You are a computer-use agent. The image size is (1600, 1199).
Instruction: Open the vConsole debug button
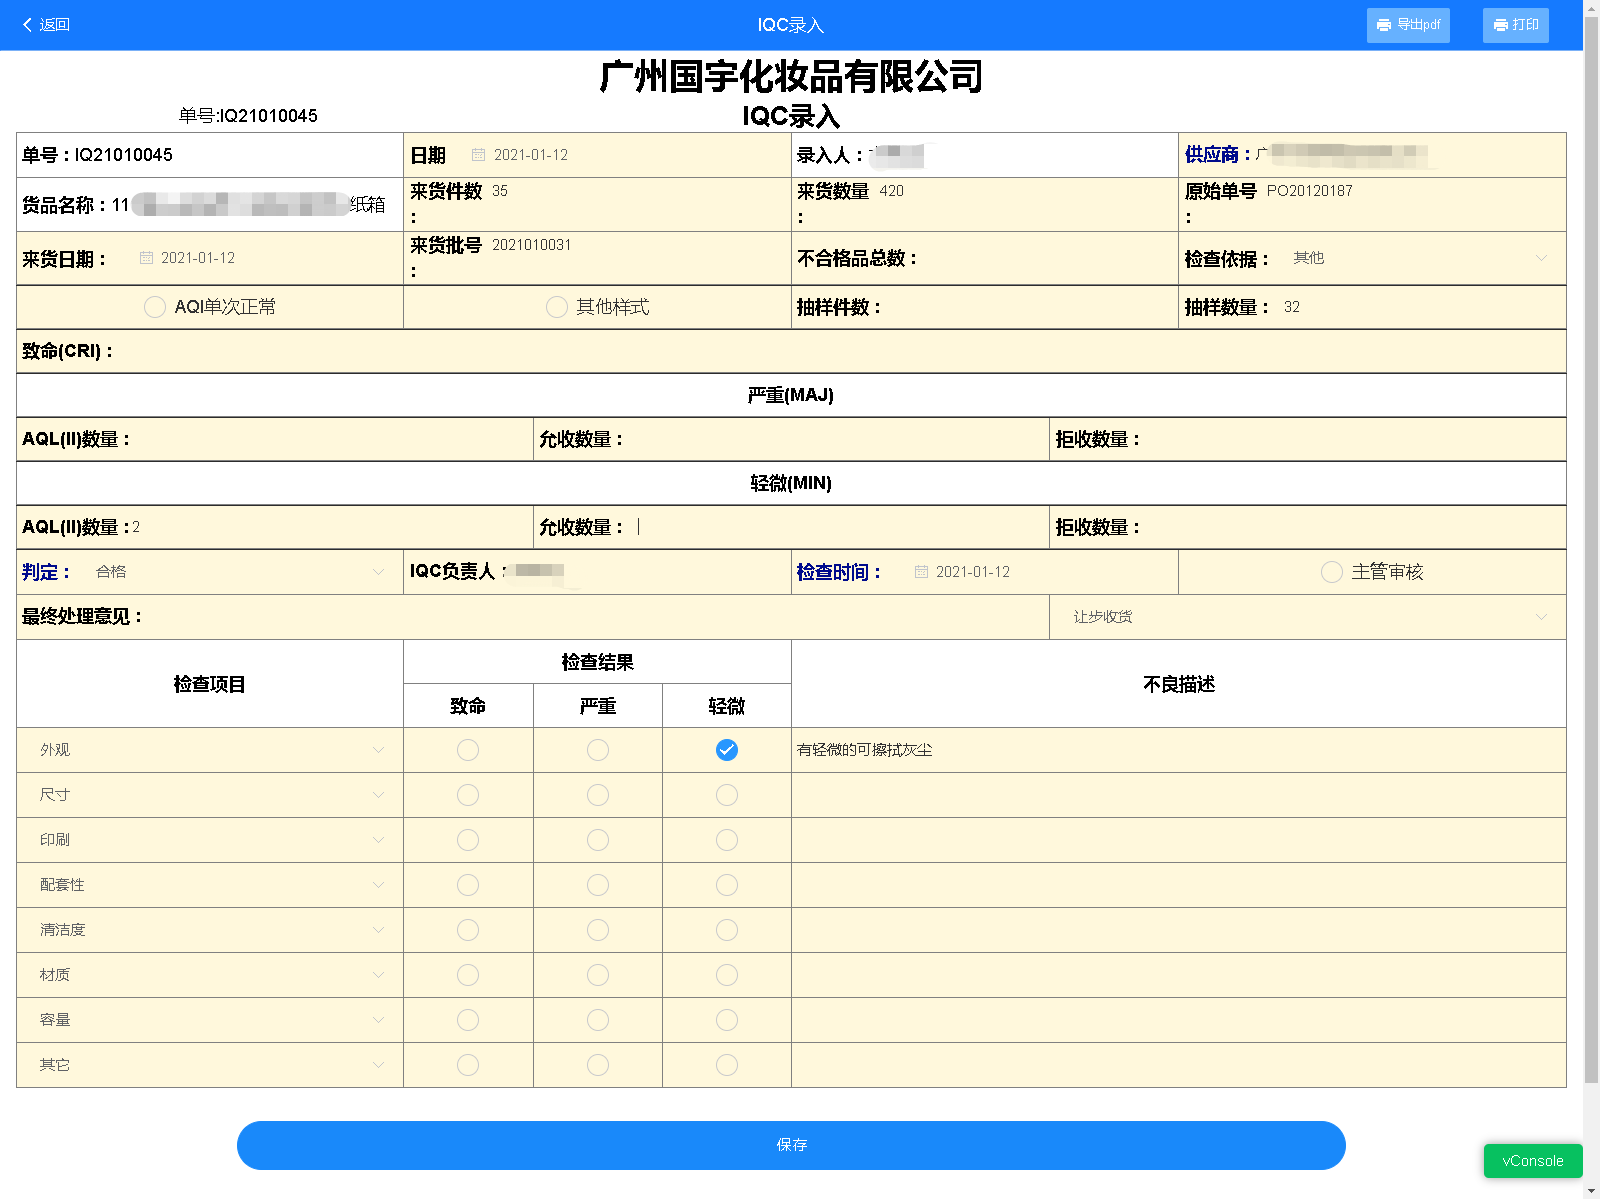click(1532, 1161)
